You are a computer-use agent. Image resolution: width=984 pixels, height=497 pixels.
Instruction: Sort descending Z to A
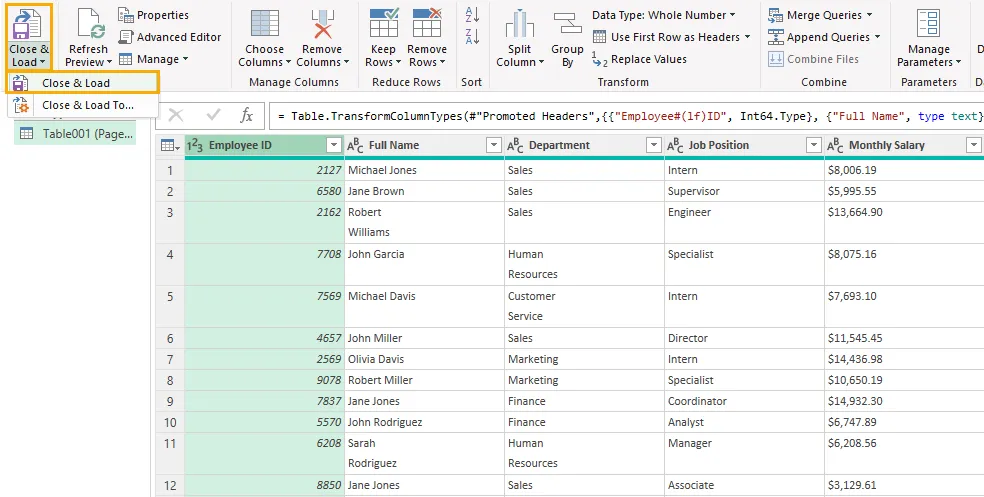click(473, 36)
